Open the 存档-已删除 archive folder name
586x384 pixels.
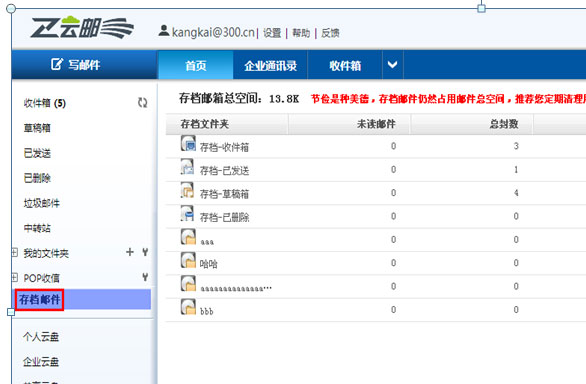(x=224, y=217)
